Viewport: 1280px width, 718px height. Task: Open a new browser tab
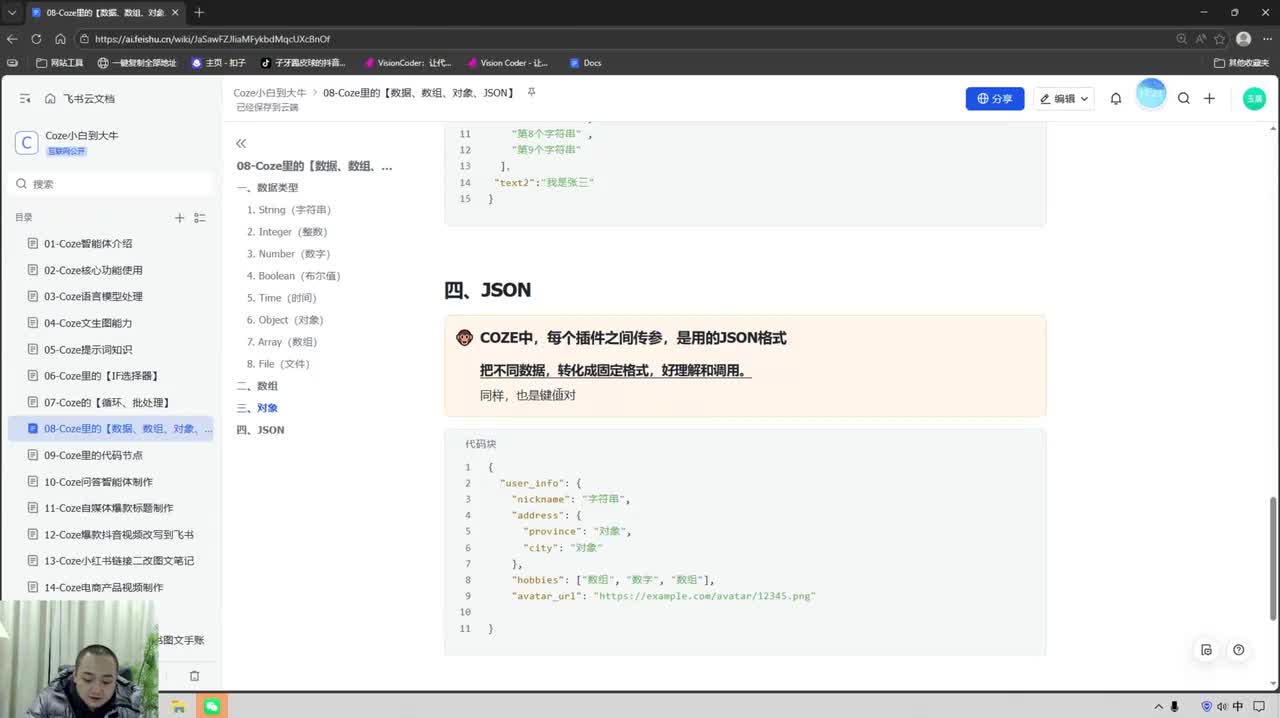[199, 12]
